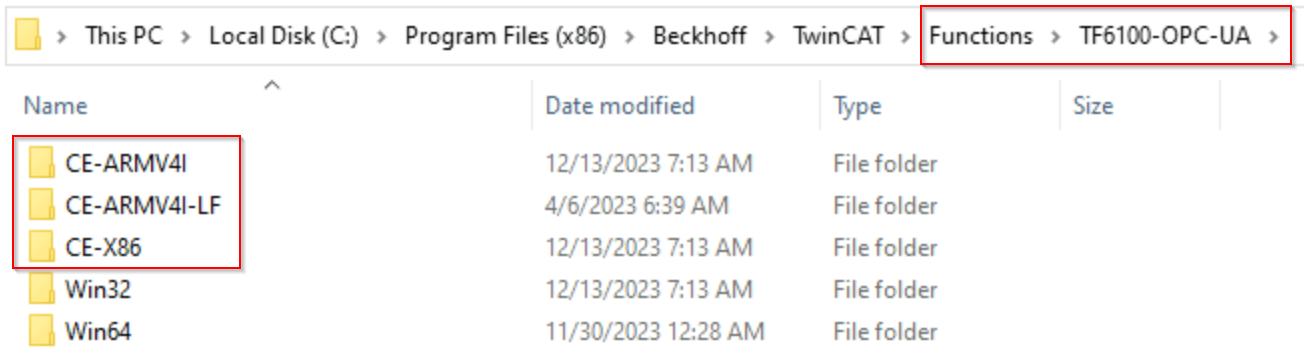Select the Win32 folder icon
Viewport: 1304px width, 360px height.
point(41,290)
